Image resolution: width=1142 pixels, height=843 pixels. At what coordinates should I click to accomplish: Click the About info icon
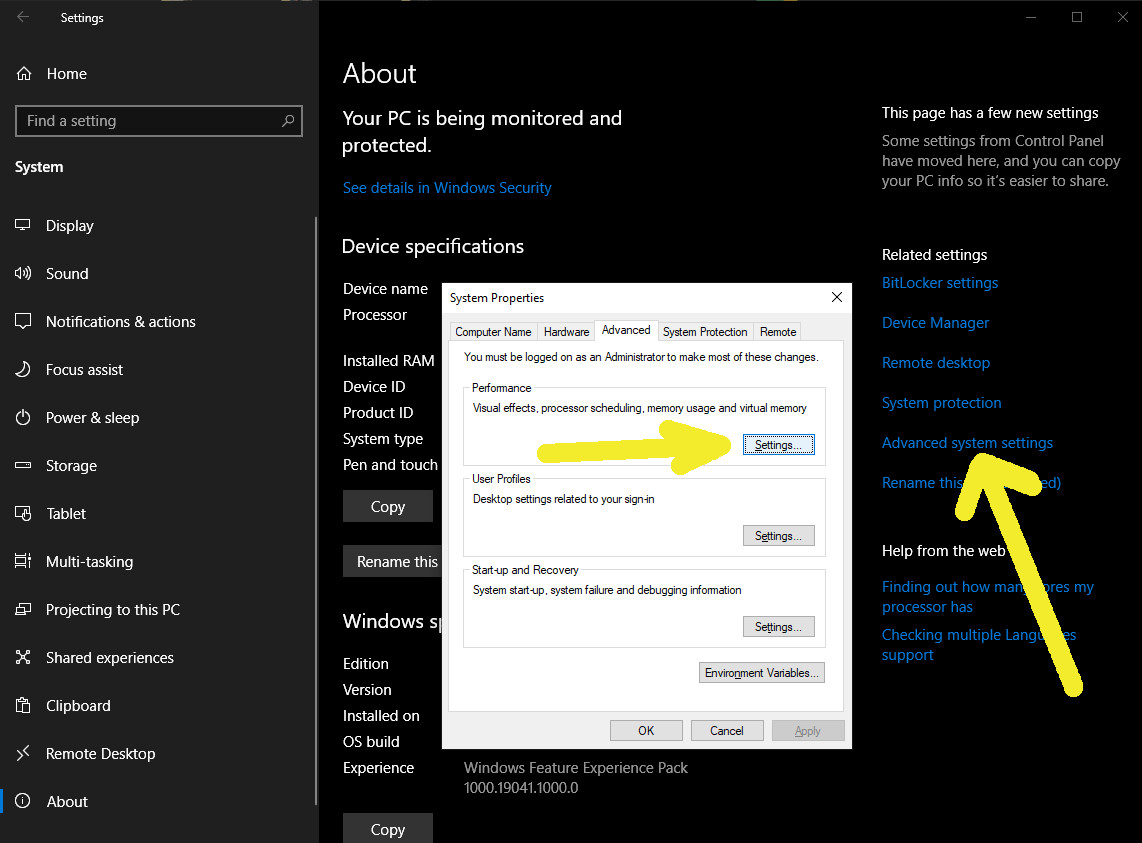(x=23, y=801)
